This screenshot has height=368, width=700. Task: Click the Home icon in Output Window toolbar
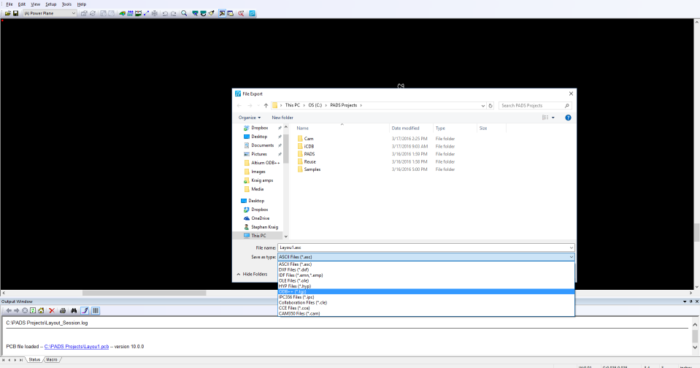pos(41,310)
